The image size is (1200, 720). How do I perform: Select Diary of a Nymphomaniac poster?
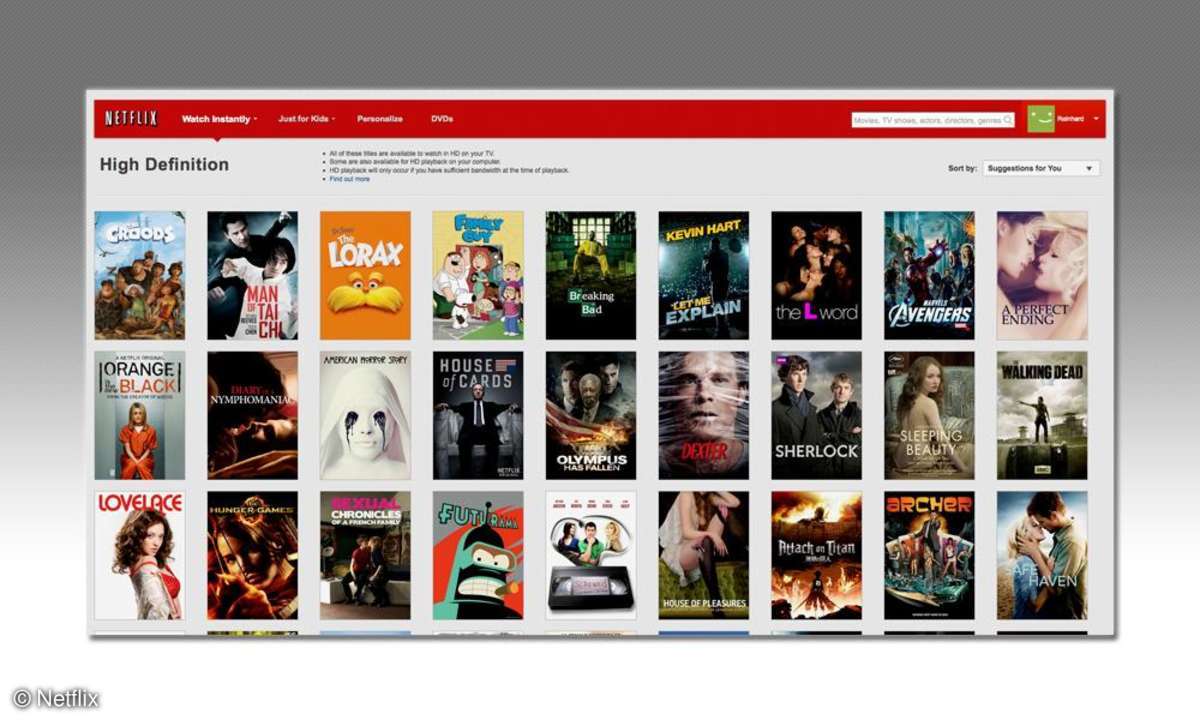[x=252, y=415]
